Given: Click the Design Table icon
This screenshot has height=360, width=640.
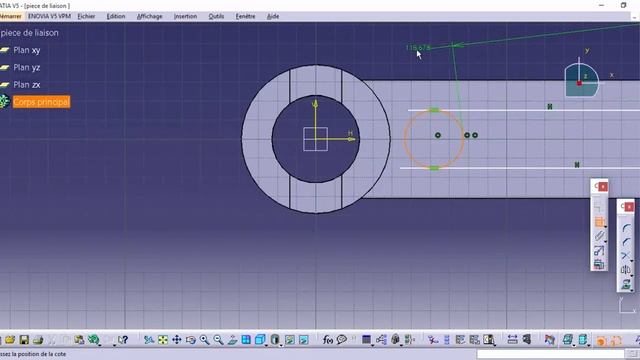Looking at the screenshot, I should click(367, 340).
